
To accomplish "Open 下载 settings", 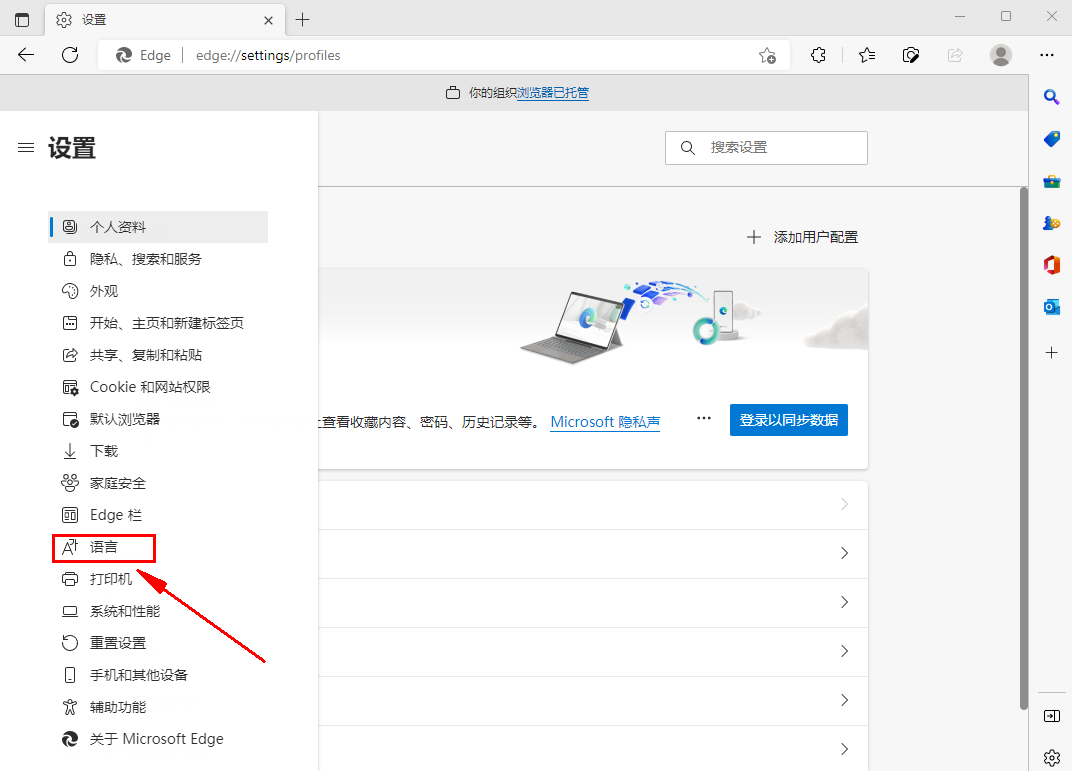I will (x=159, y=451).
